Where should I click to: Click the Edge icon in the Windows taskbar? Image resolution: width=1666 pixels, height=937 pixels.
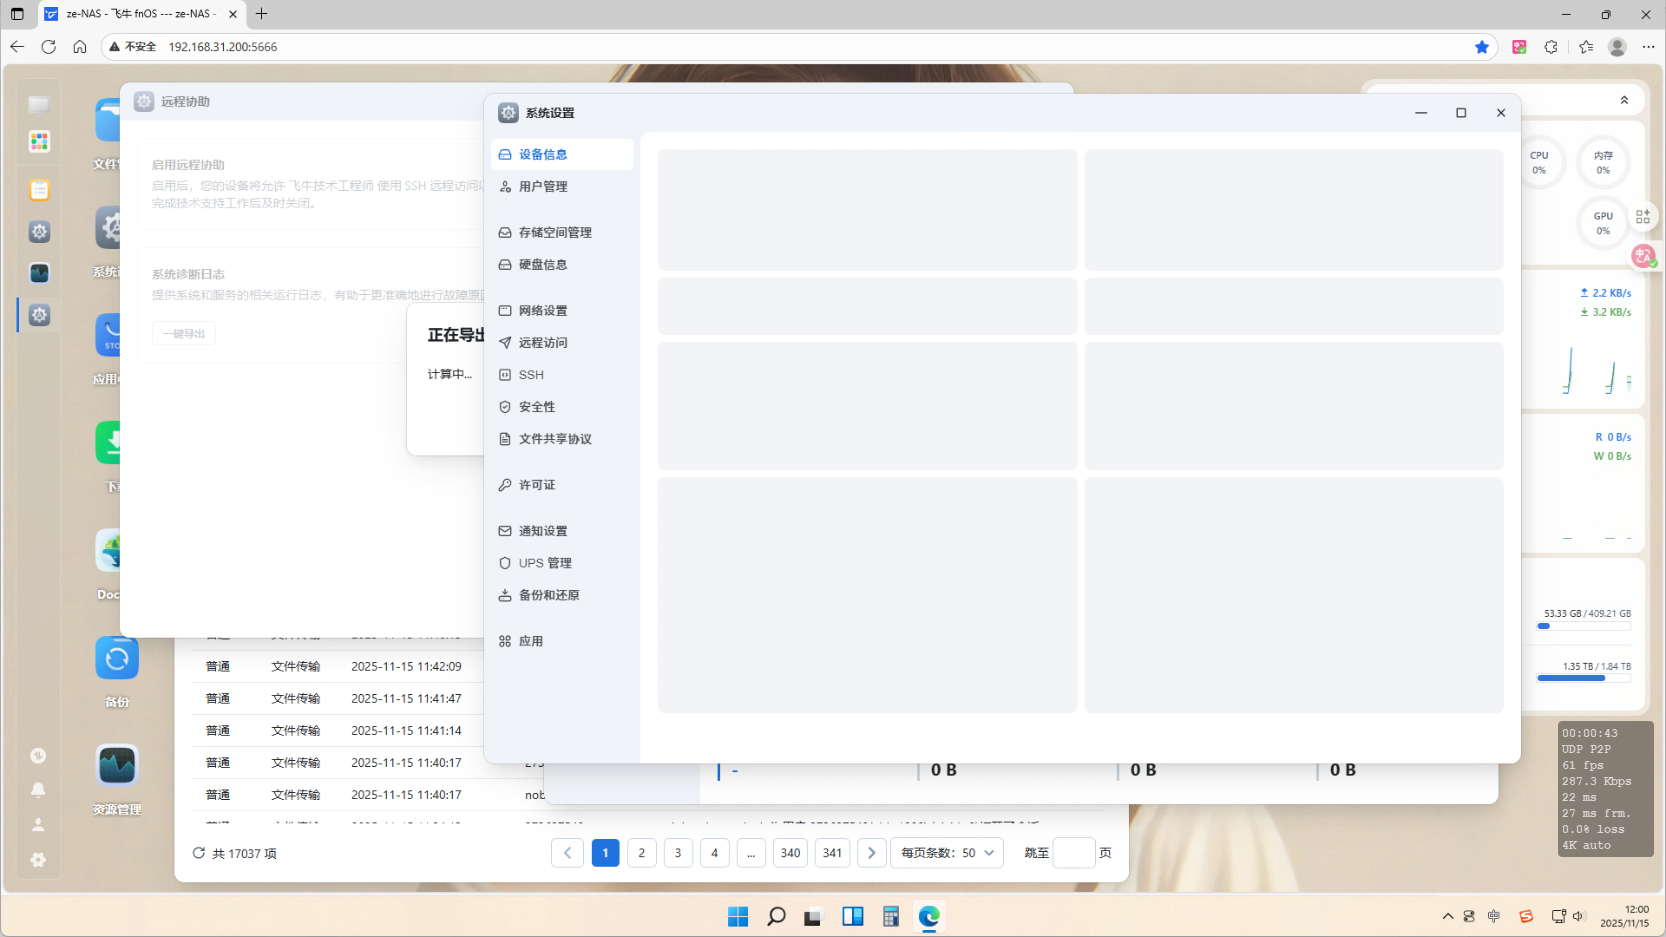pos(929,916)
